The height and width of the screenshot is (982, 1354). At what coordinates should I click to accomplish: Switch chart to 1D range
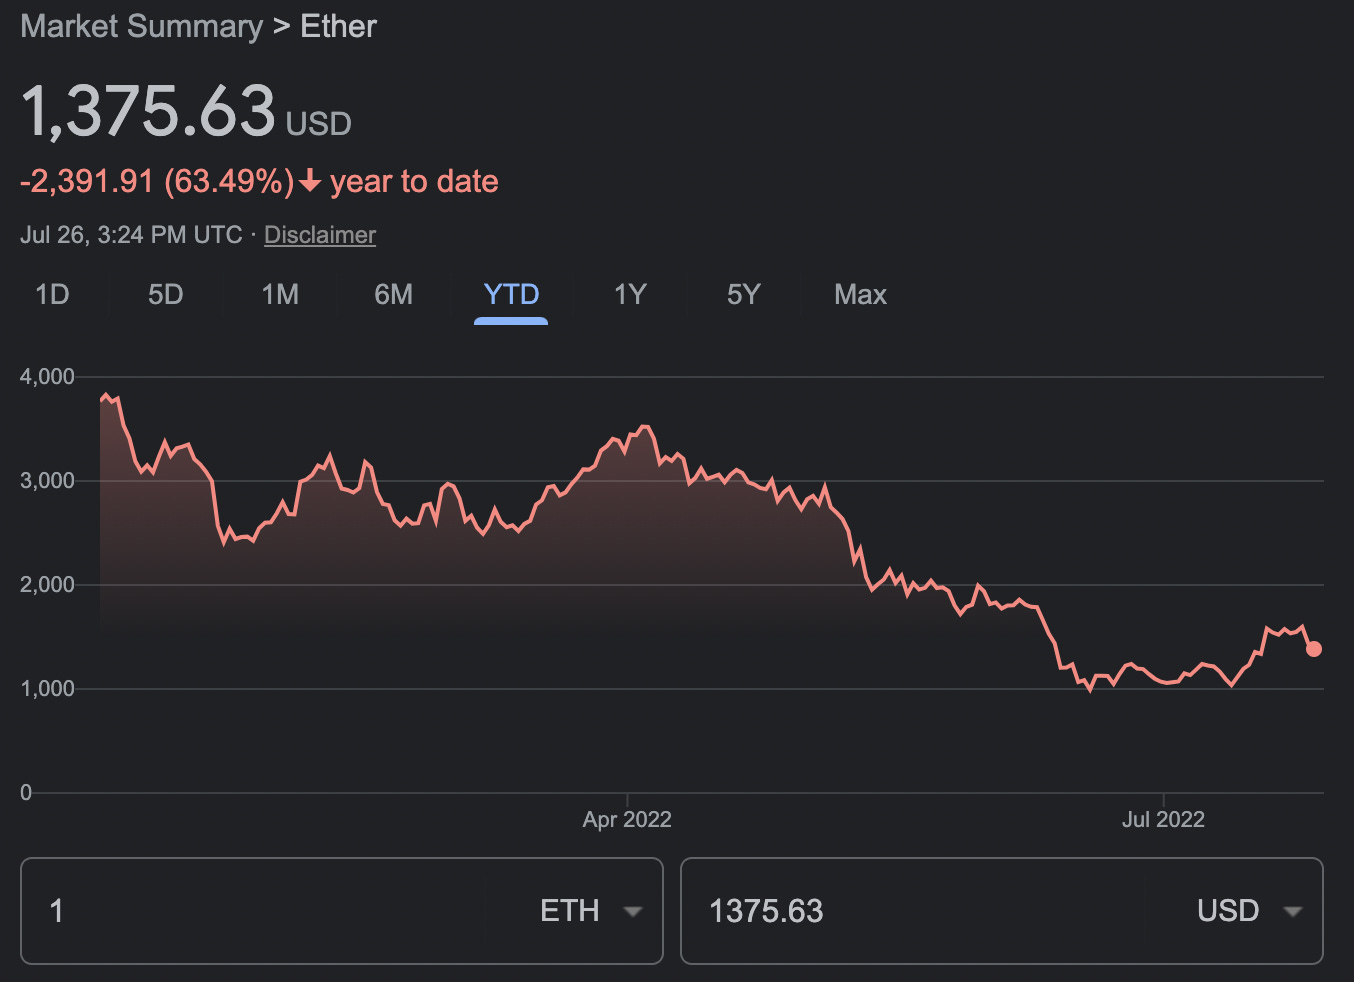click(52, 294)
